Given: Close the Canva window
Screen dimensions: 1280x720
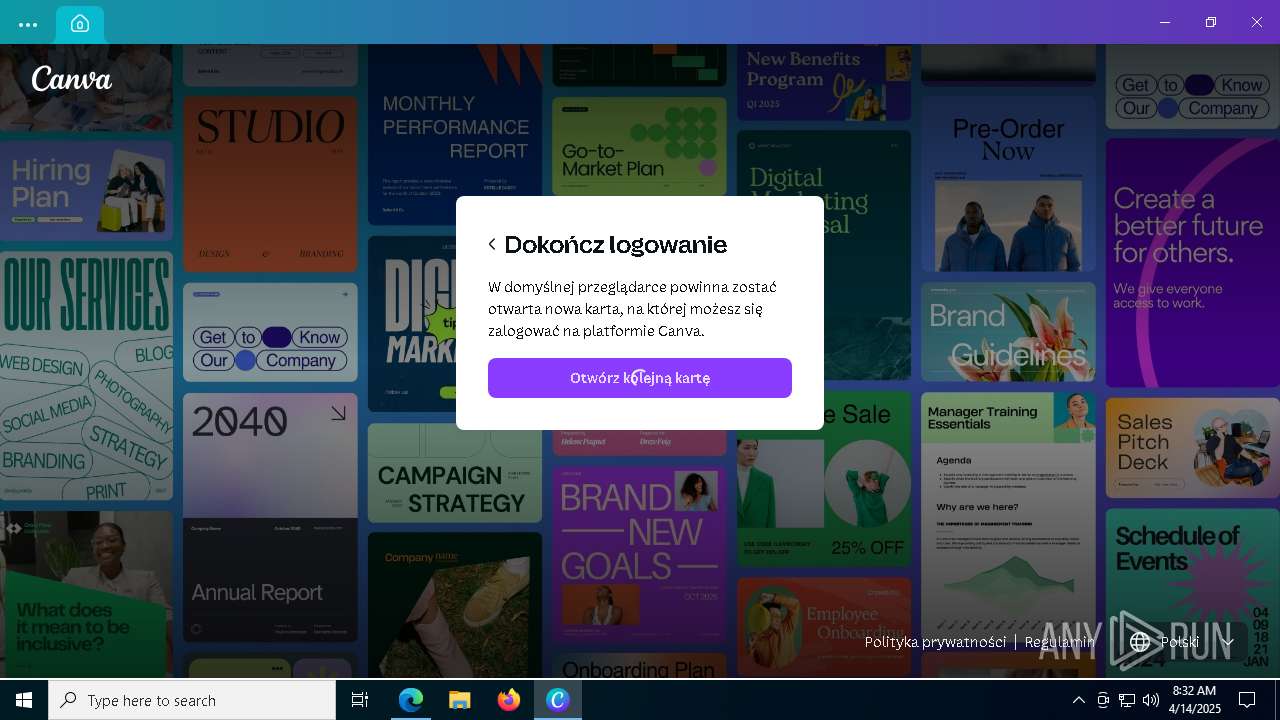Looking at the screenshot, I should [1257, 22].
